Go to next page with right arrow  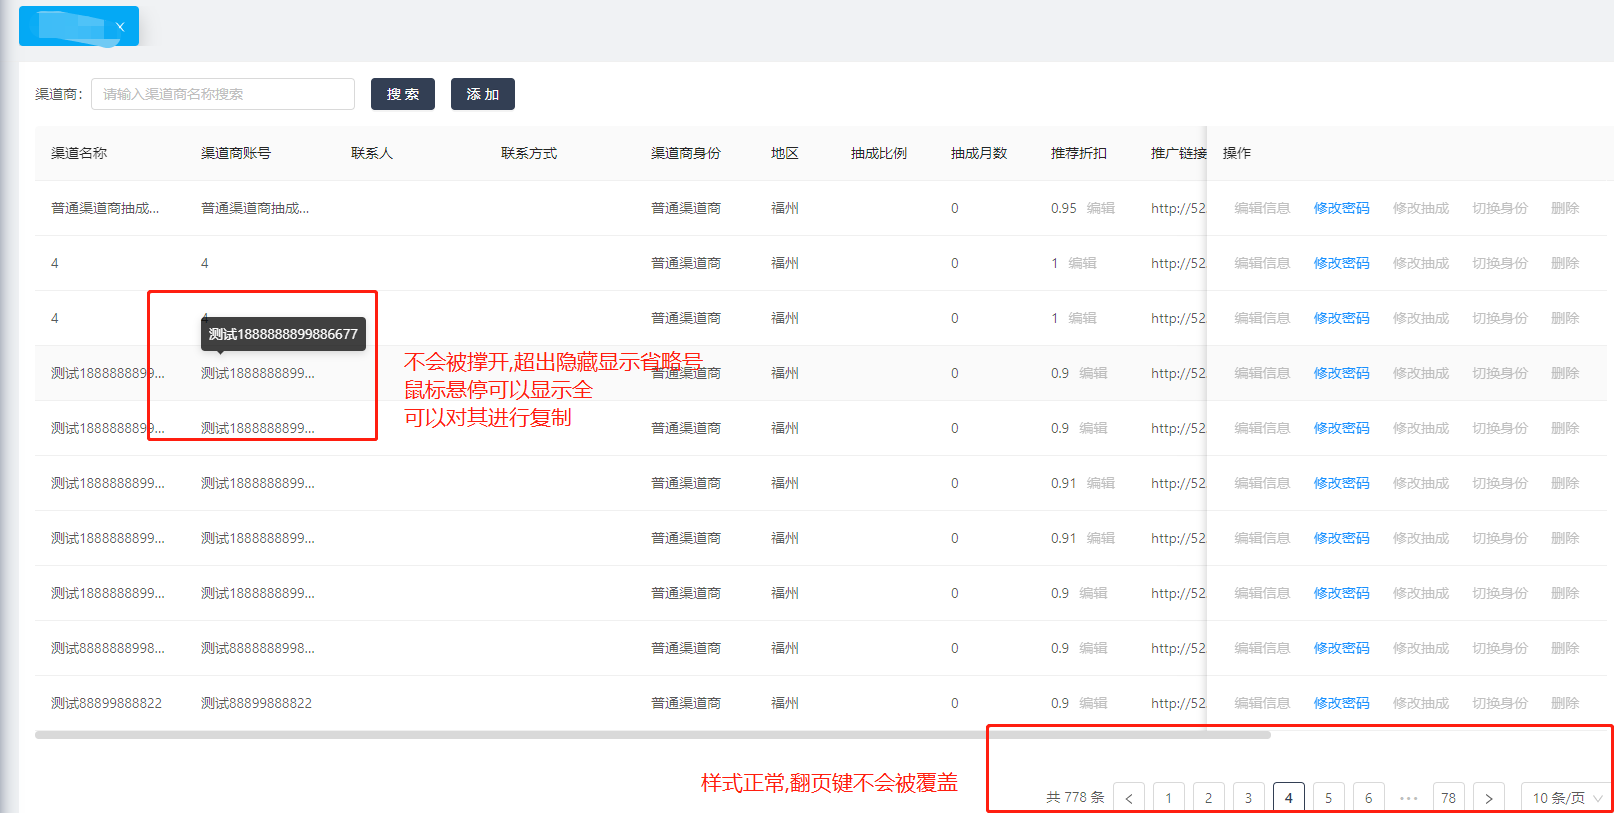click(x=1489, y=797)
